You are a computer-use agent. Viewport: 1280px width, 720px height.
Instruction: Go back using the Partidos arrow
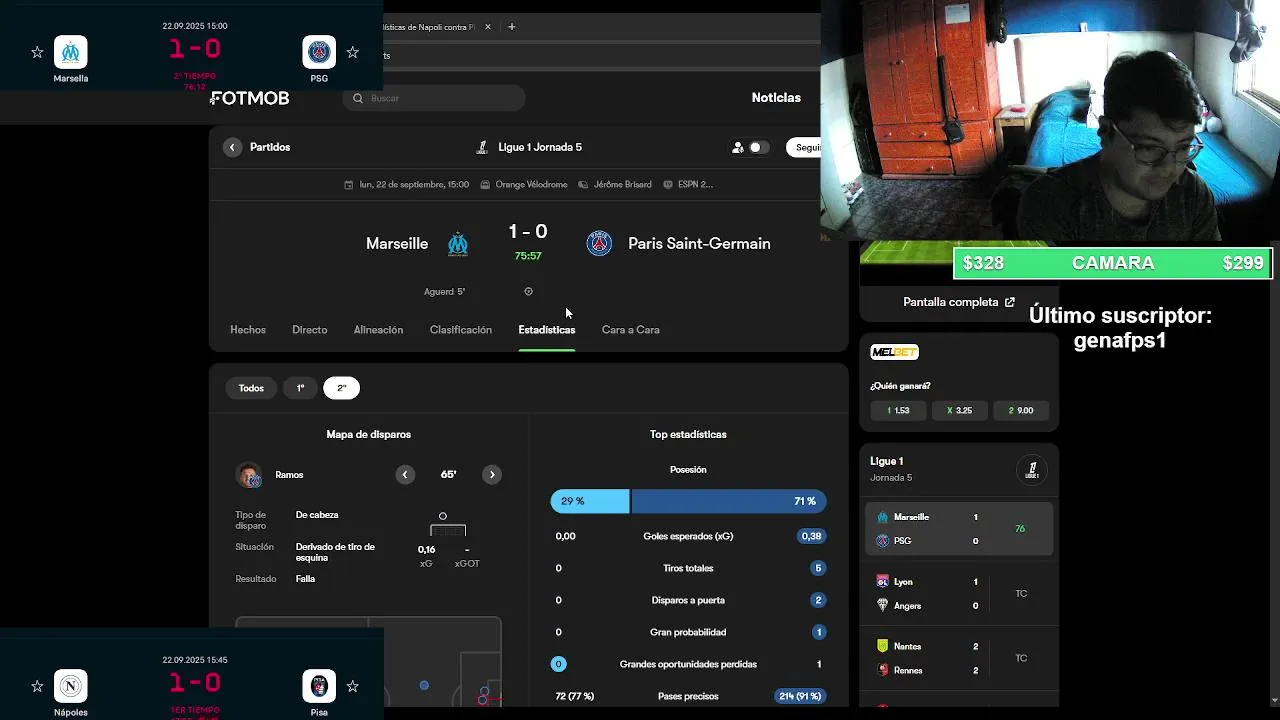(x=232, y=147)
